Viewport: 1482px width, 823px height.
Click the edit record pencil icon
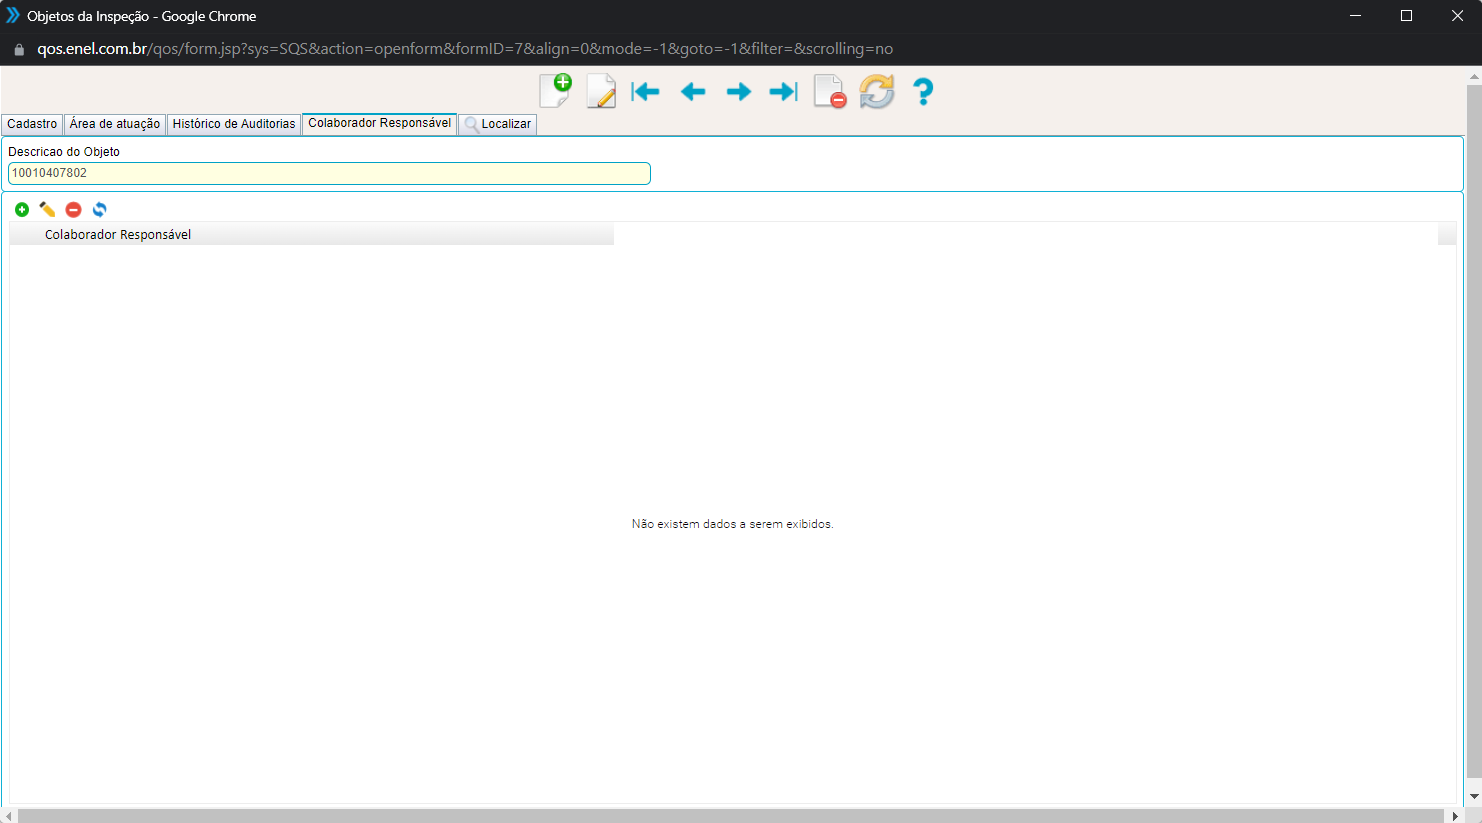(601, 92)
